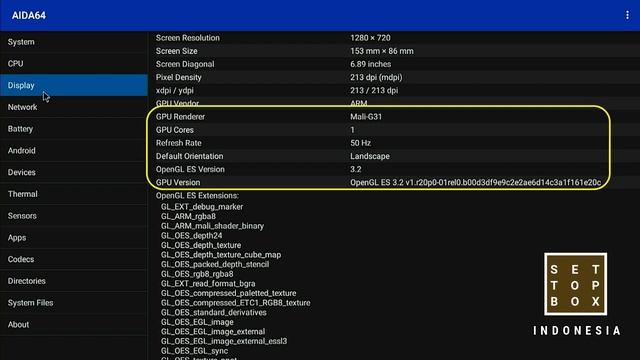The image size is (640, 360).
Task: Select the GL_OES_compressed_ETC1_RGB8_texture extension
Action: pyautogui.click(x=236, y=303)
